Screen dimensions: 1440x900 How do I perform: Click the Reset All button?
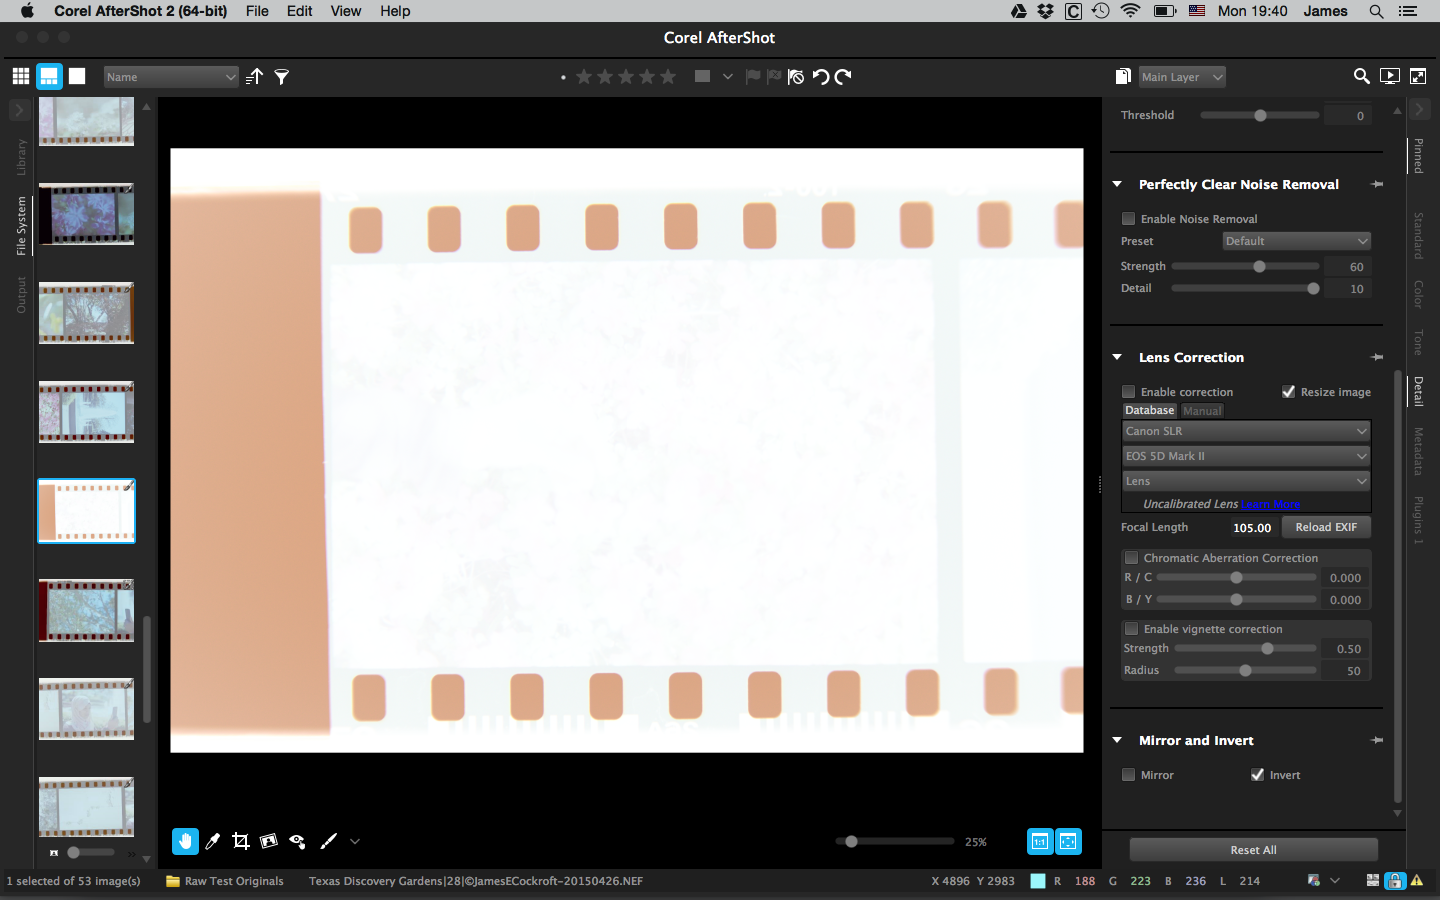click(1254, 850)
